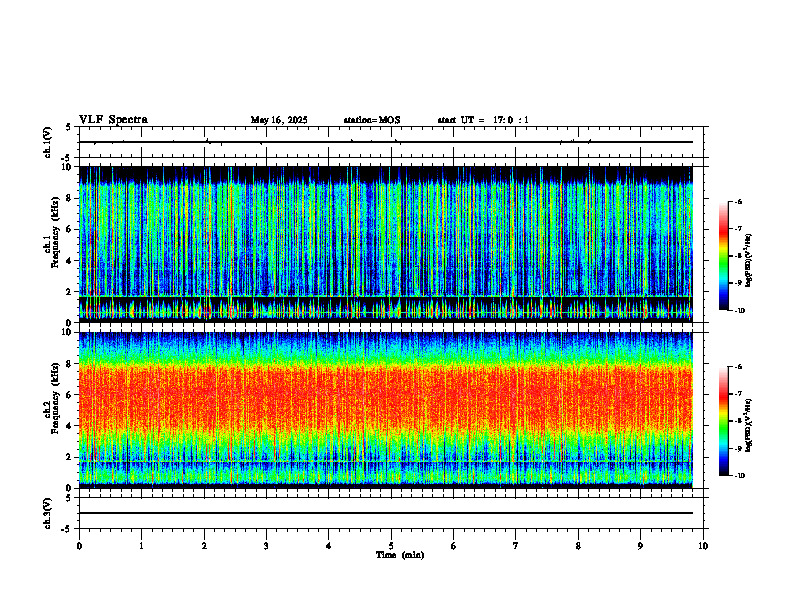792x612 pixels.
Task: Click the ch.2 spectrogram color bar
Action: click(724, 421)
